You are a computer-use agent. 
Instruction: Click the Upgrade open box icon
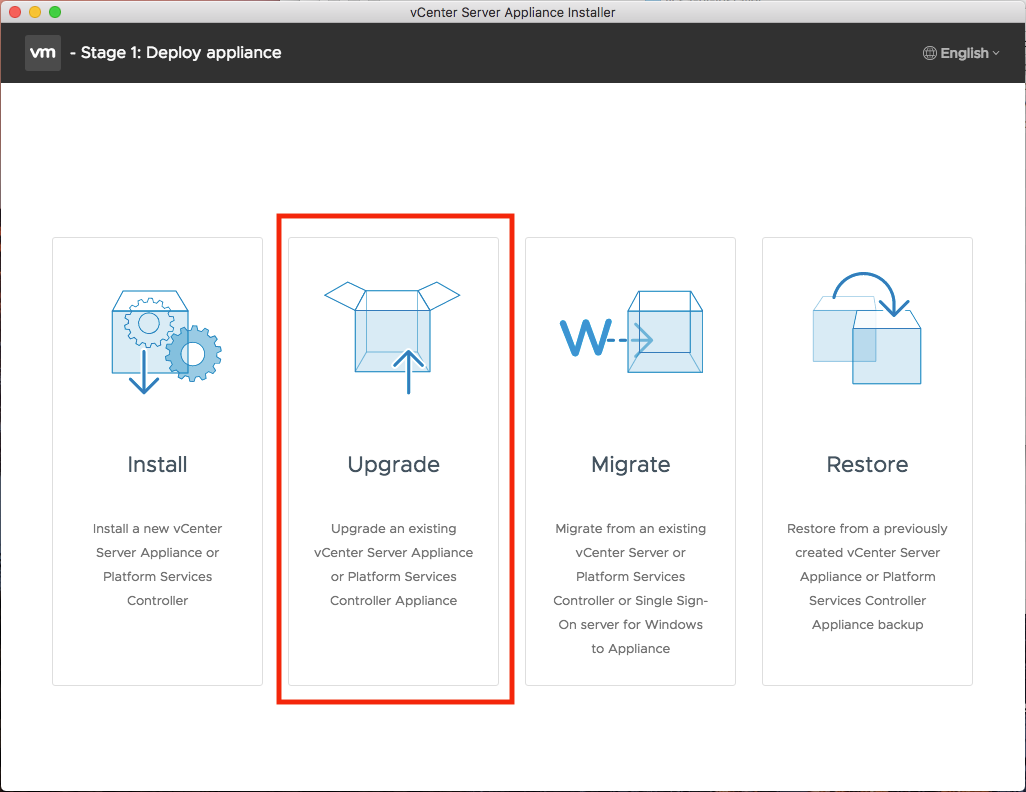[393, 338]
